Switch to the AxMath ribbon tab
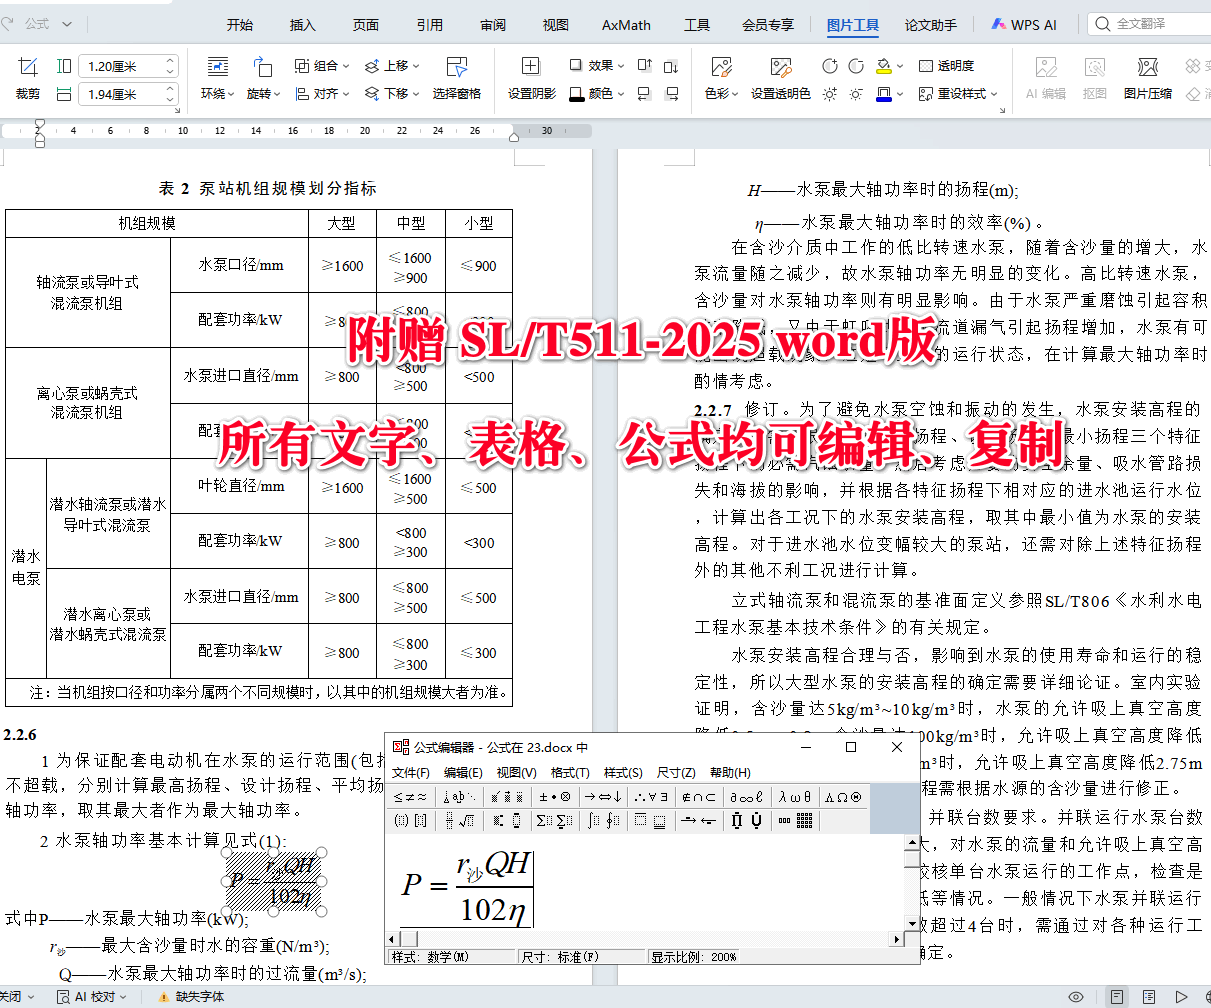Screen dimensions: 1211x1008 [626, 25]
